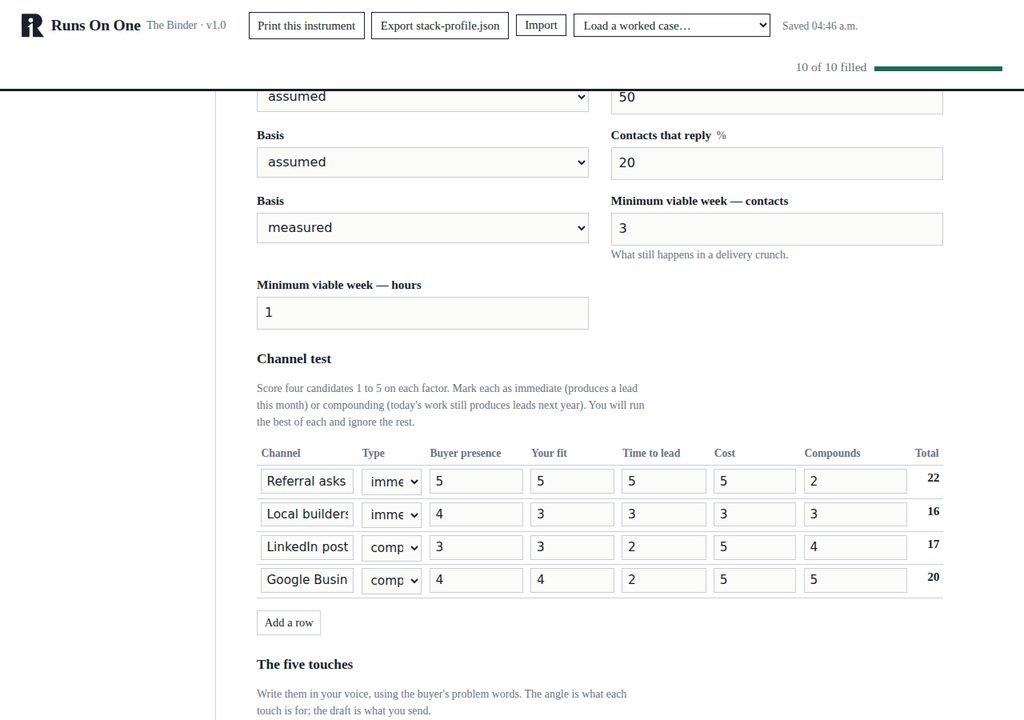Image resolution: width=1024 pixels, height=720 pixels.
Task: Edit Minimum viable week hours field
Action: [x=423, y=313]
